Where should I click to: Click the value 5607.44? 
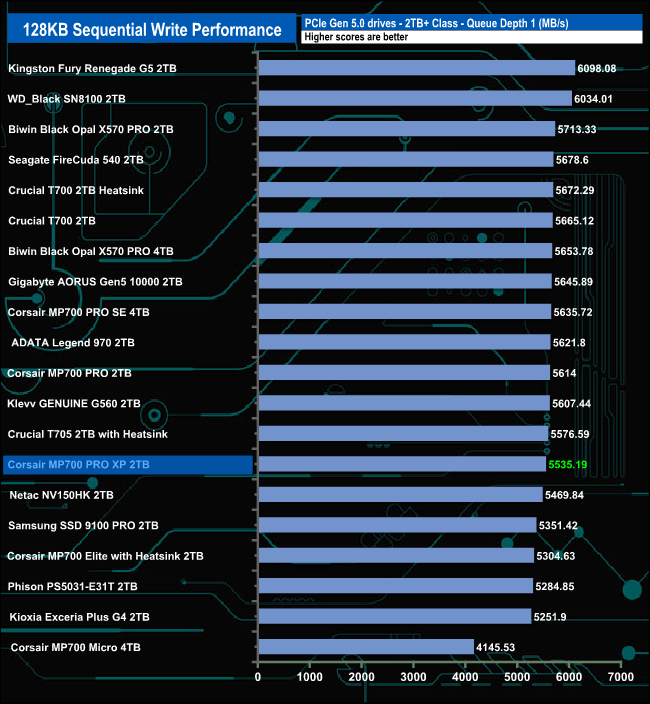(571, 404)
